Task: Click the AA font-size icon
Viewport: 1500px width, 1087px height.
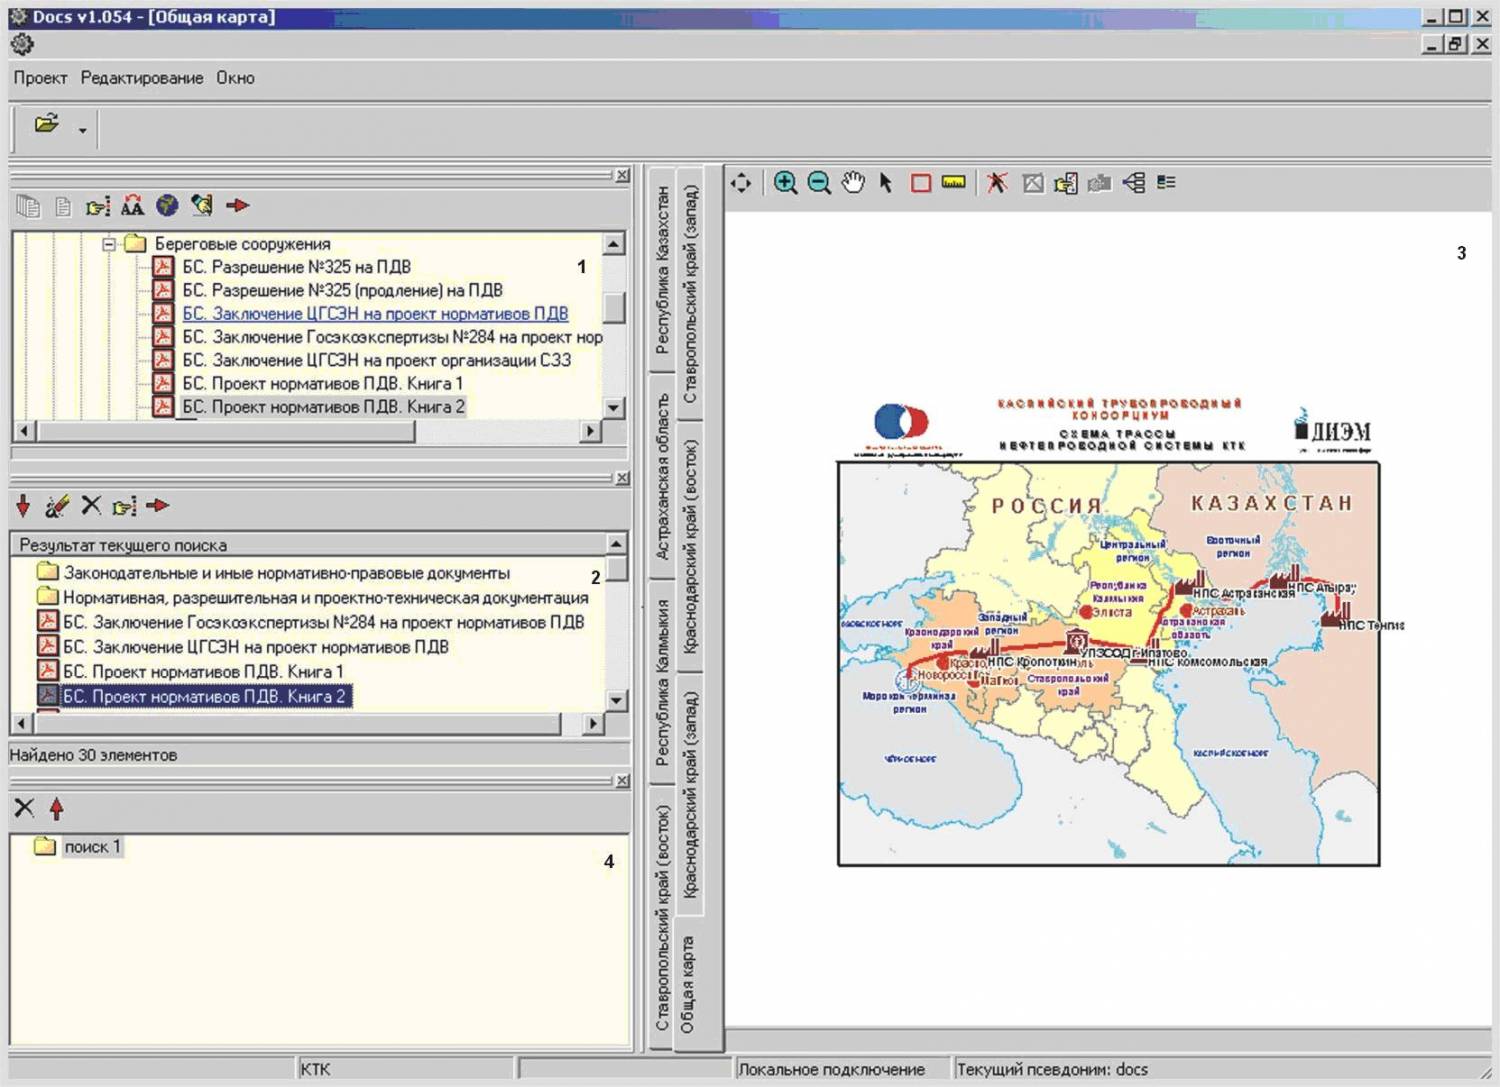Action: click(132, 206)
